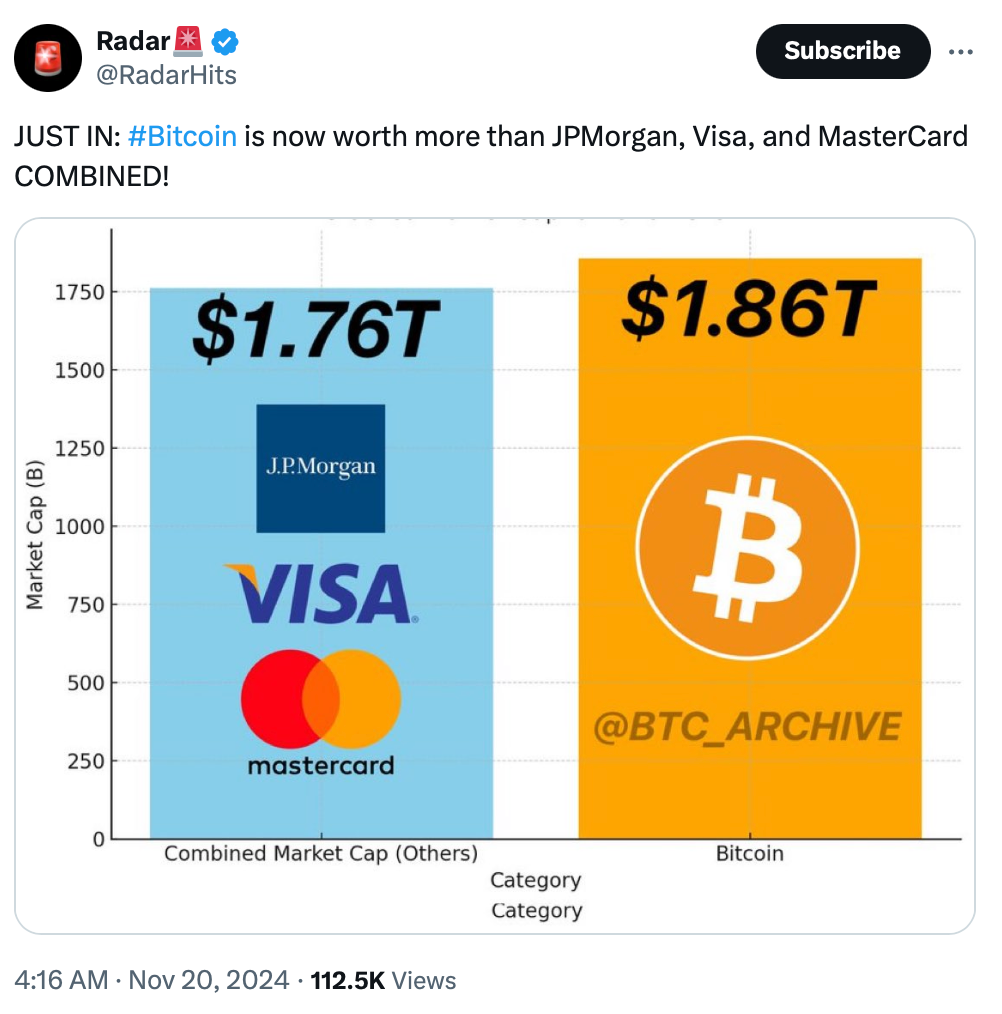Click the Bitcoin logo in the chart

click(x=747, y=550)
